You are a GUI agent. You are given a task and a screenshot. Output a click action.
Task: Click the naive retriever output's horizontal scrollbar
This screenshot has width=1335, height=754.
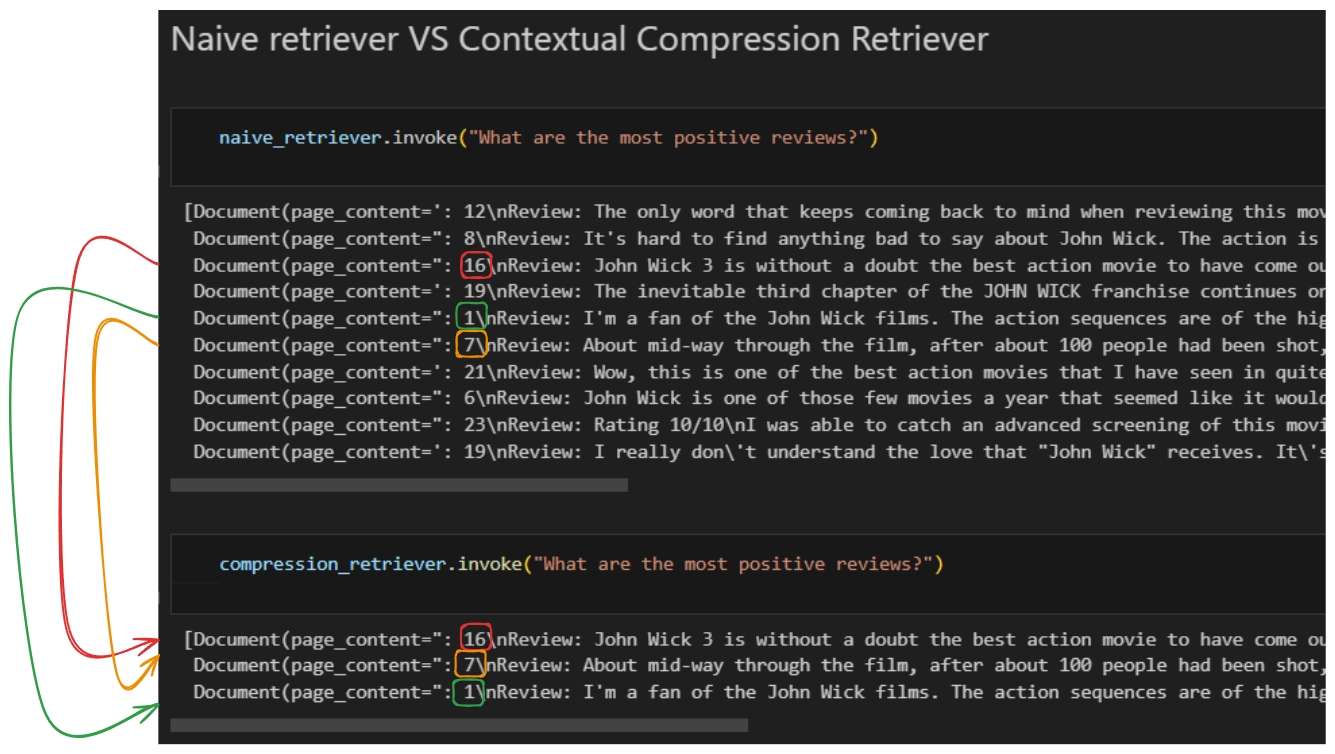(x=399, y=485)
